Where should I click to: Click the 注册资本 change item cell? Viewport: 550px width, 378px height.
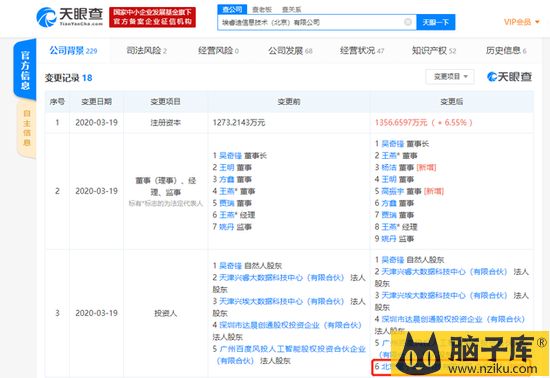165,123
